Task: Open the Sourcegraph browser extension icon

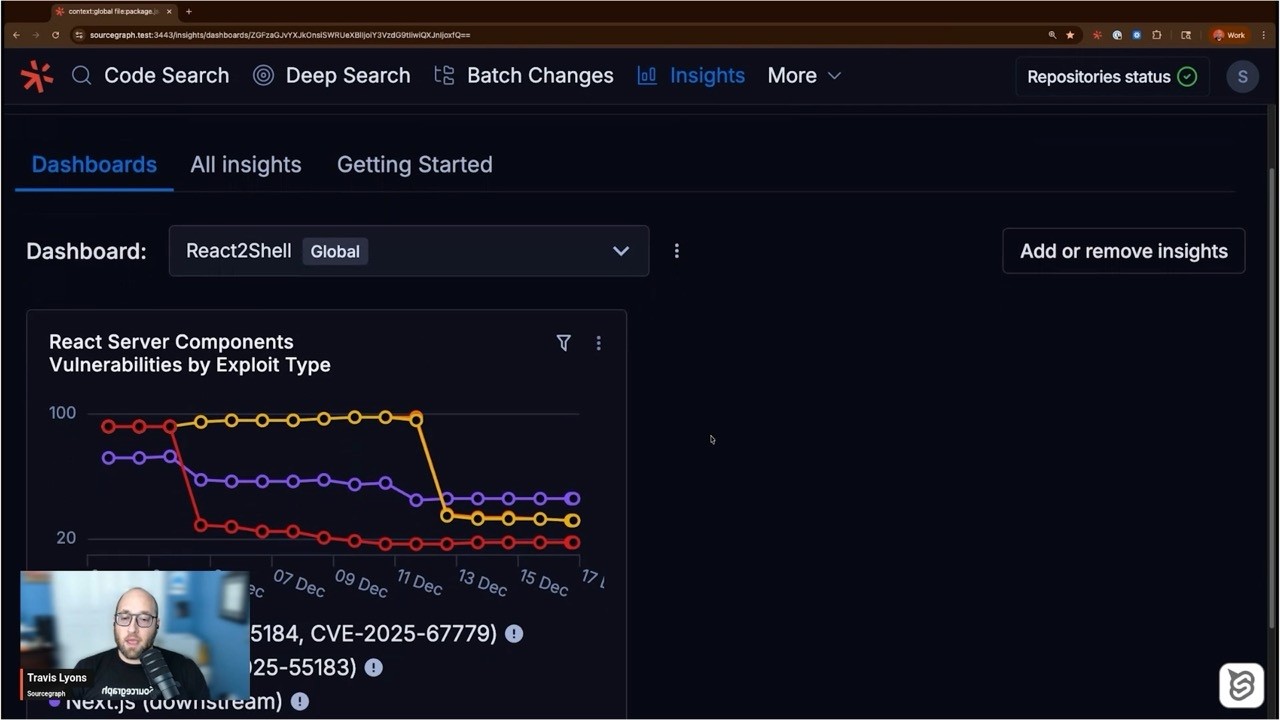Action: [x=1097, y=35]
